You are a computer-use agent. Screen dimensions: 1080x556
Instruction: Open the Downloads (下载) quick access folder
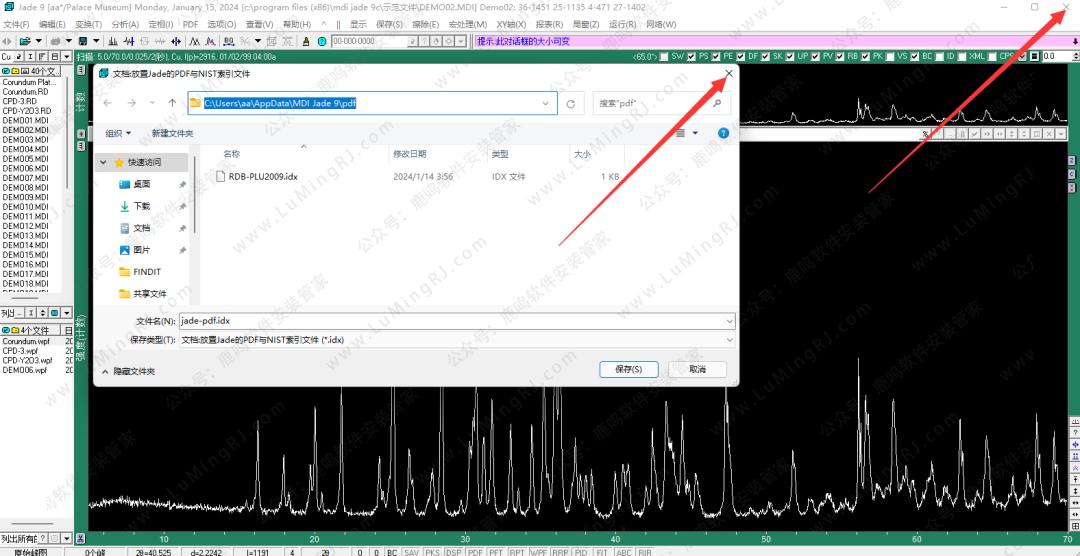pyautogui.click(x=141, y=206)
